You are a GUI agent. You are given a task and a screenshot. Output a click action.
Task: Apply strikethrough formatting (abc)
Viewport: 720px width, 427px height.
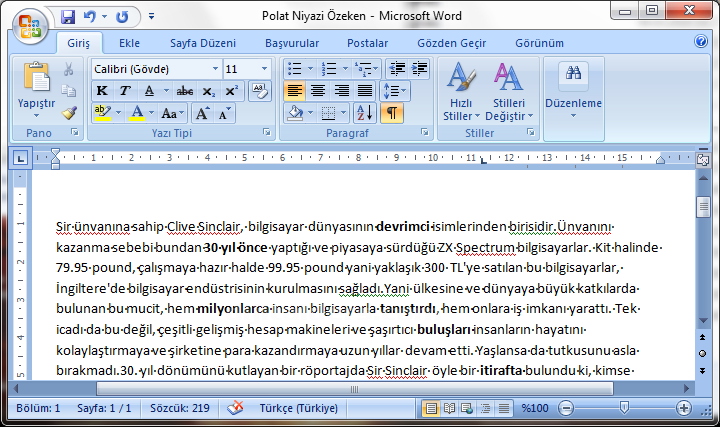pyautogui.click(x=185, y=91)
